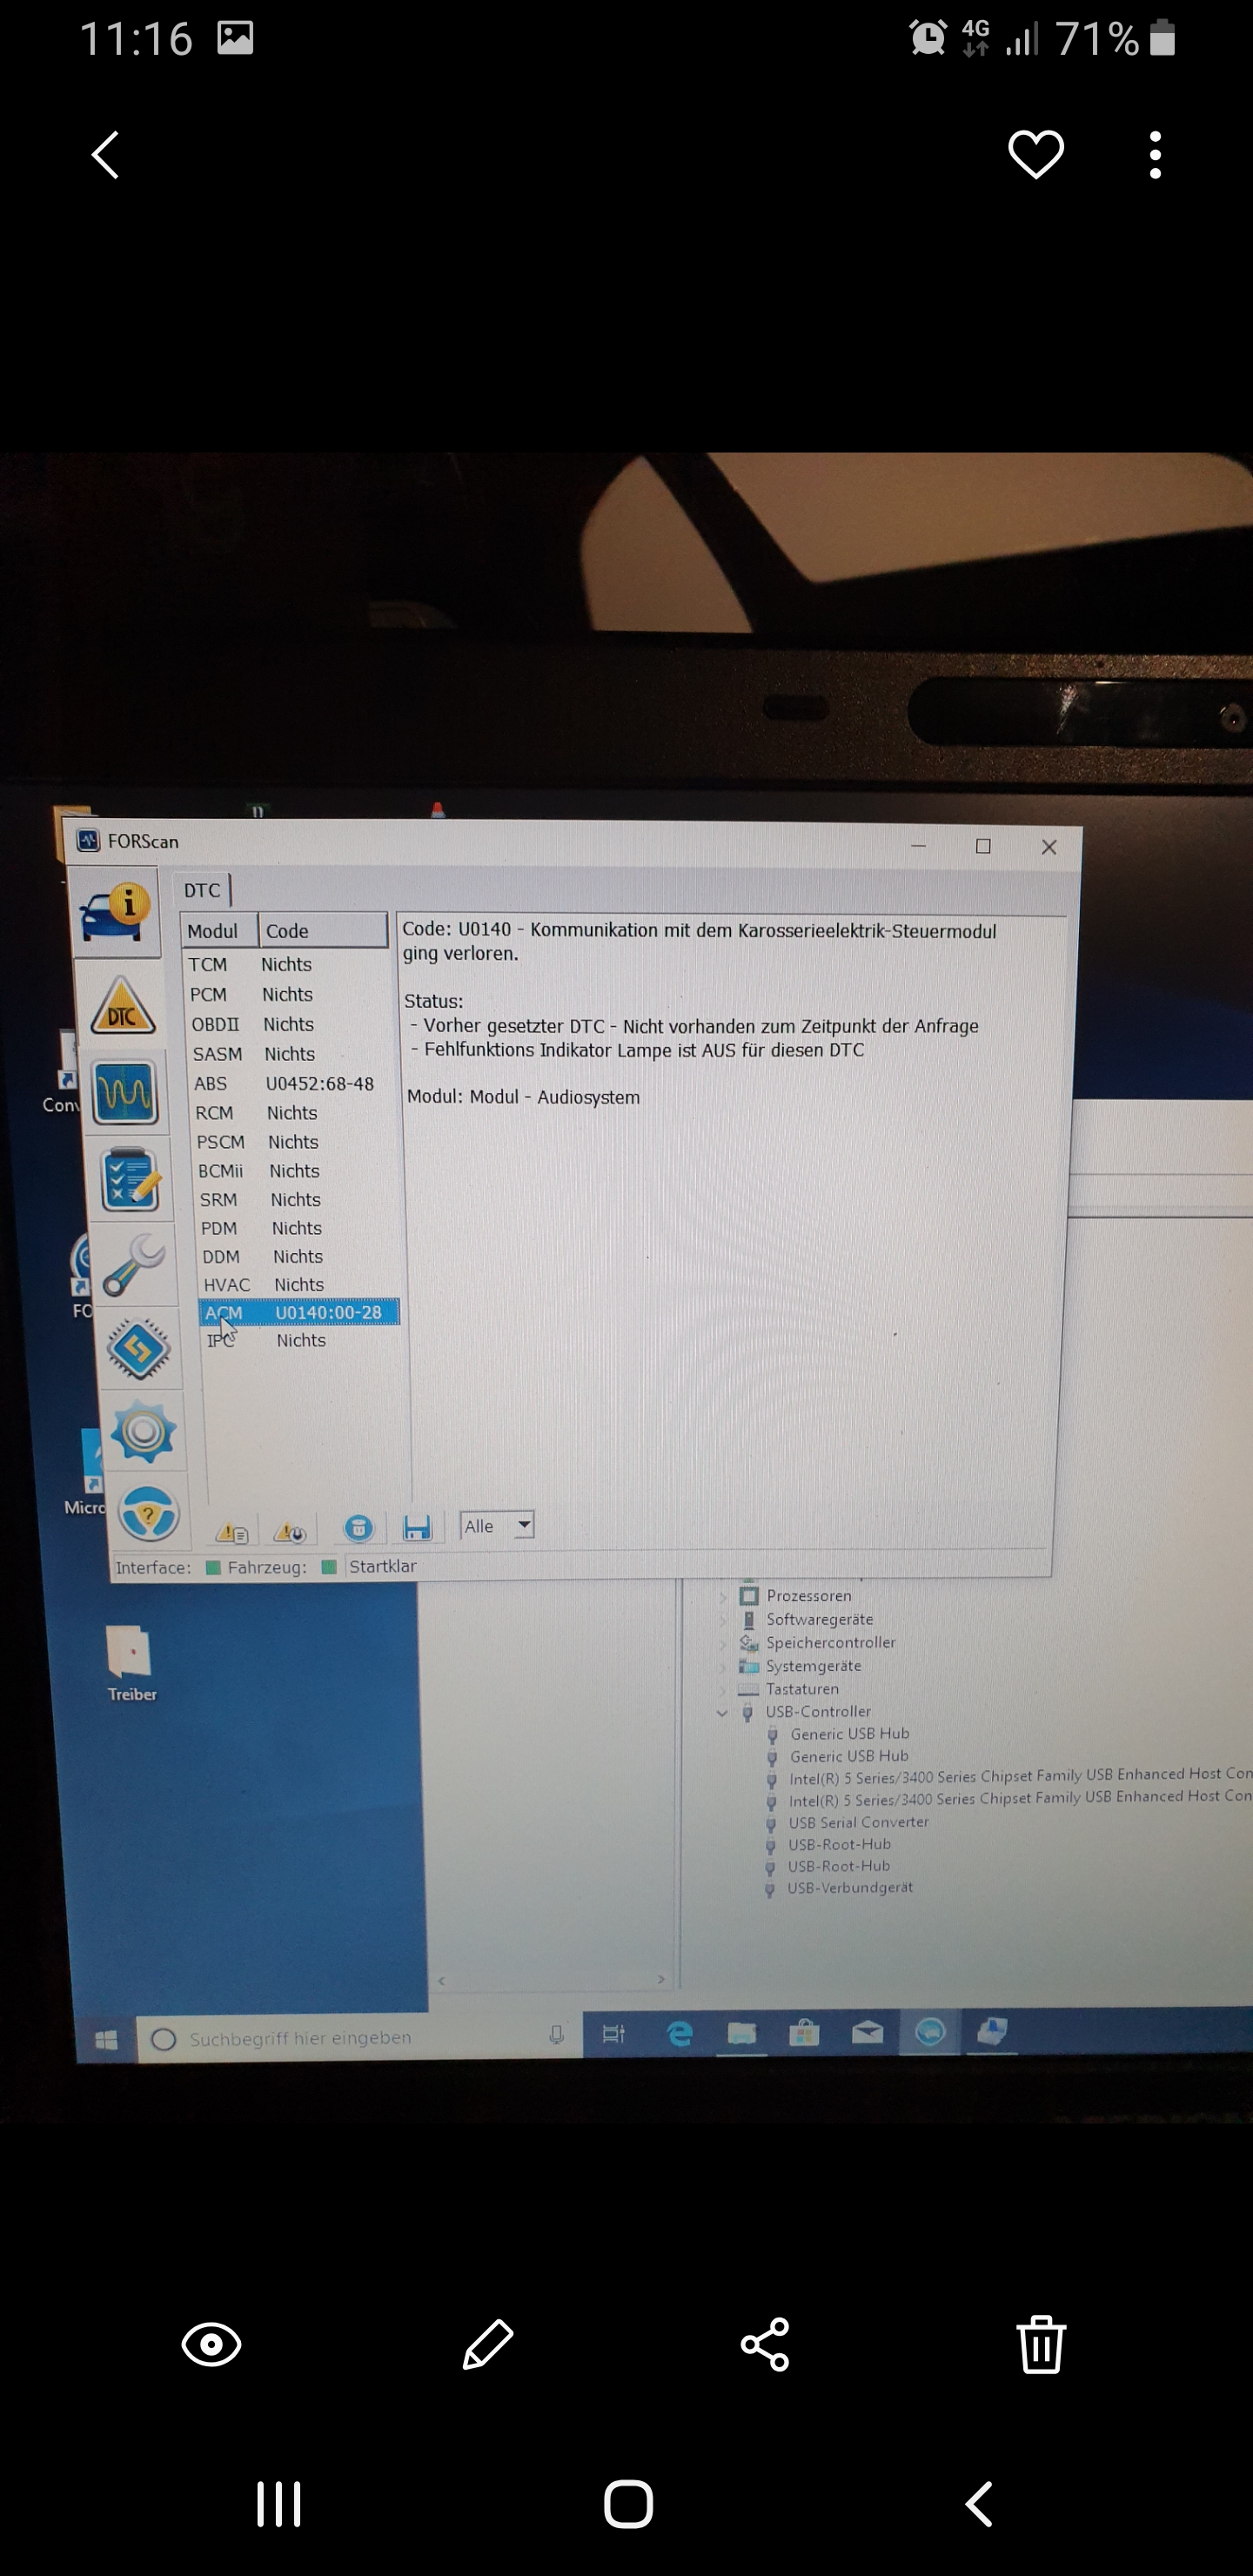The height and width of the screenshot is (2576, 1253).
Task: Open the steering wheel help section
Action: click(148, 1514)
